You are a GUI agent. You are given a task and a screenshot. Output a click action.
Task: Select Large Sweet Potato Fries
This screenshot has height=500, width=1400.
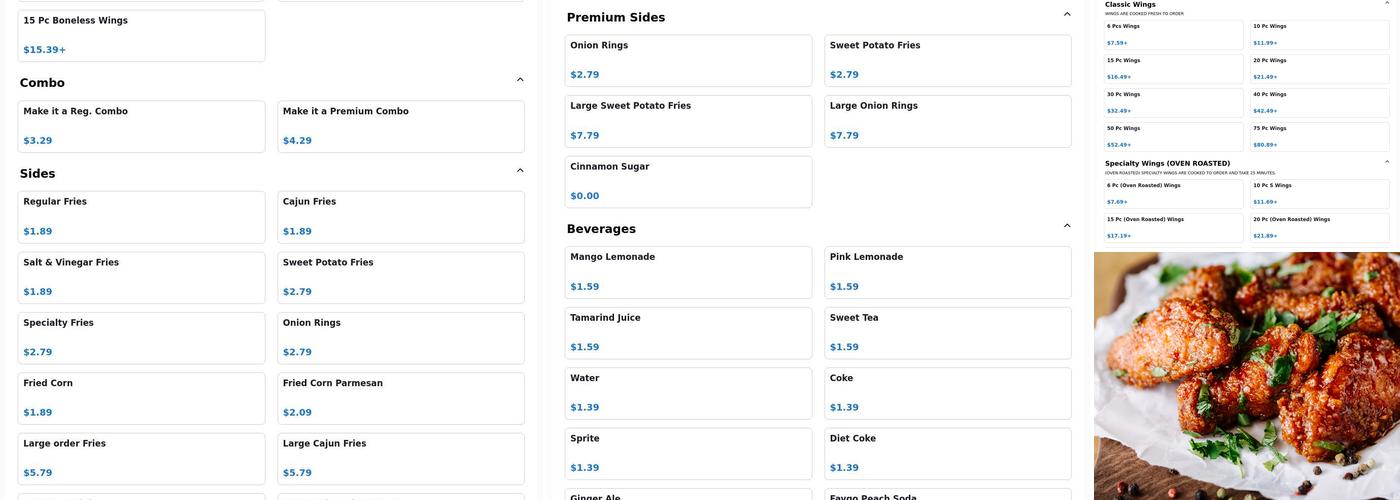[x=688, y=121]
